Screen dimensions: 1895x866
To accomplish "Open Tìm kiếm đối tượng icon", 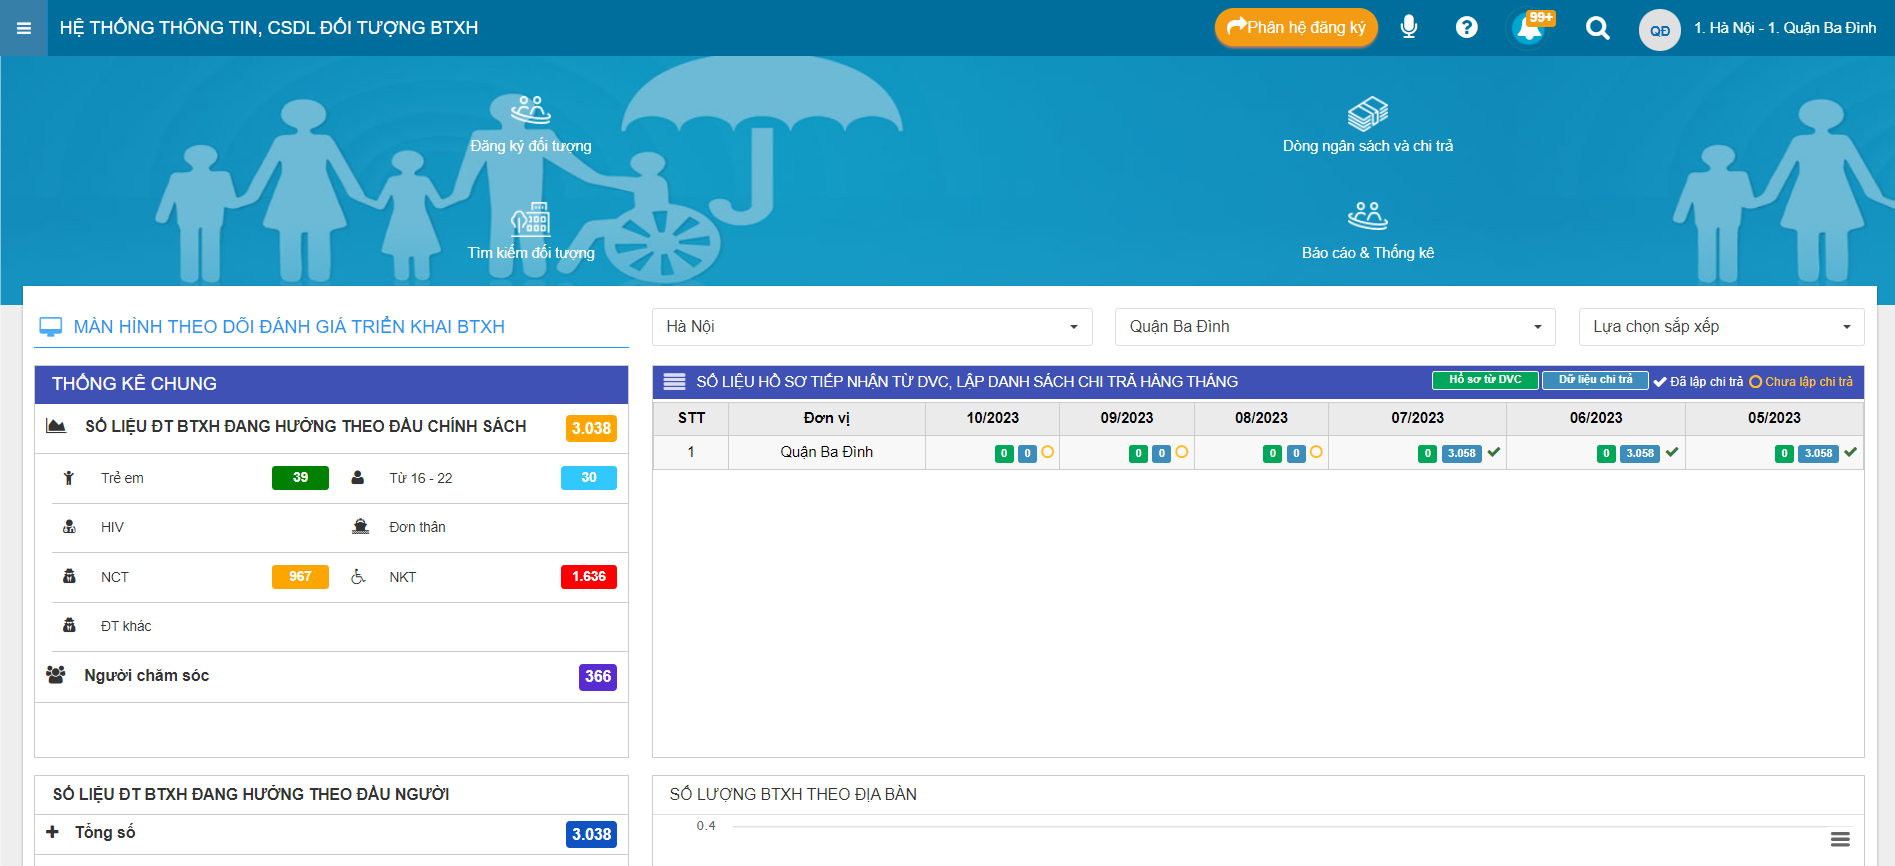I will pos(531,219).
